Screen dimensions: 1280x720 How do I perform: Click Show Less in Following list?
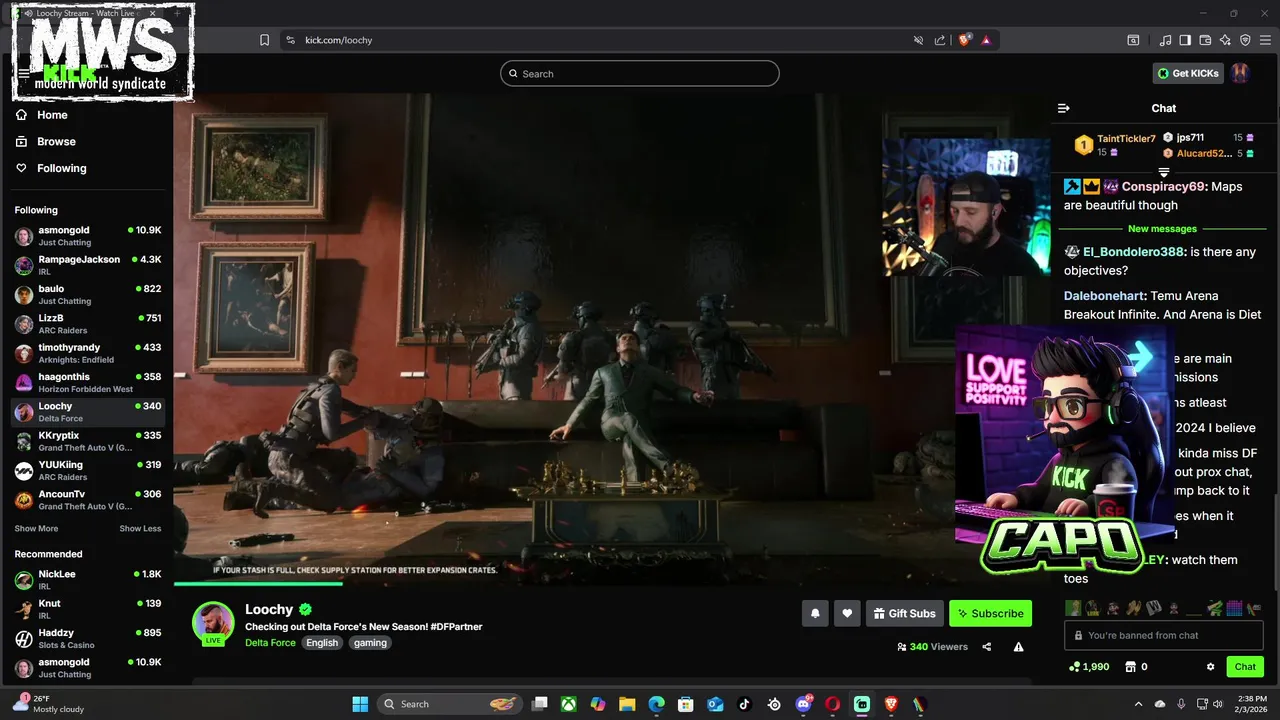tap(140, 529)
